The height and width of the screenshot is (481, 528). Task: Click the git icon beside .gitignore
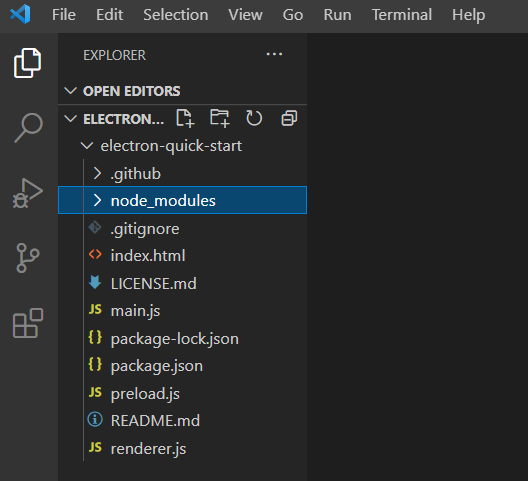click(x=95, y=227)
